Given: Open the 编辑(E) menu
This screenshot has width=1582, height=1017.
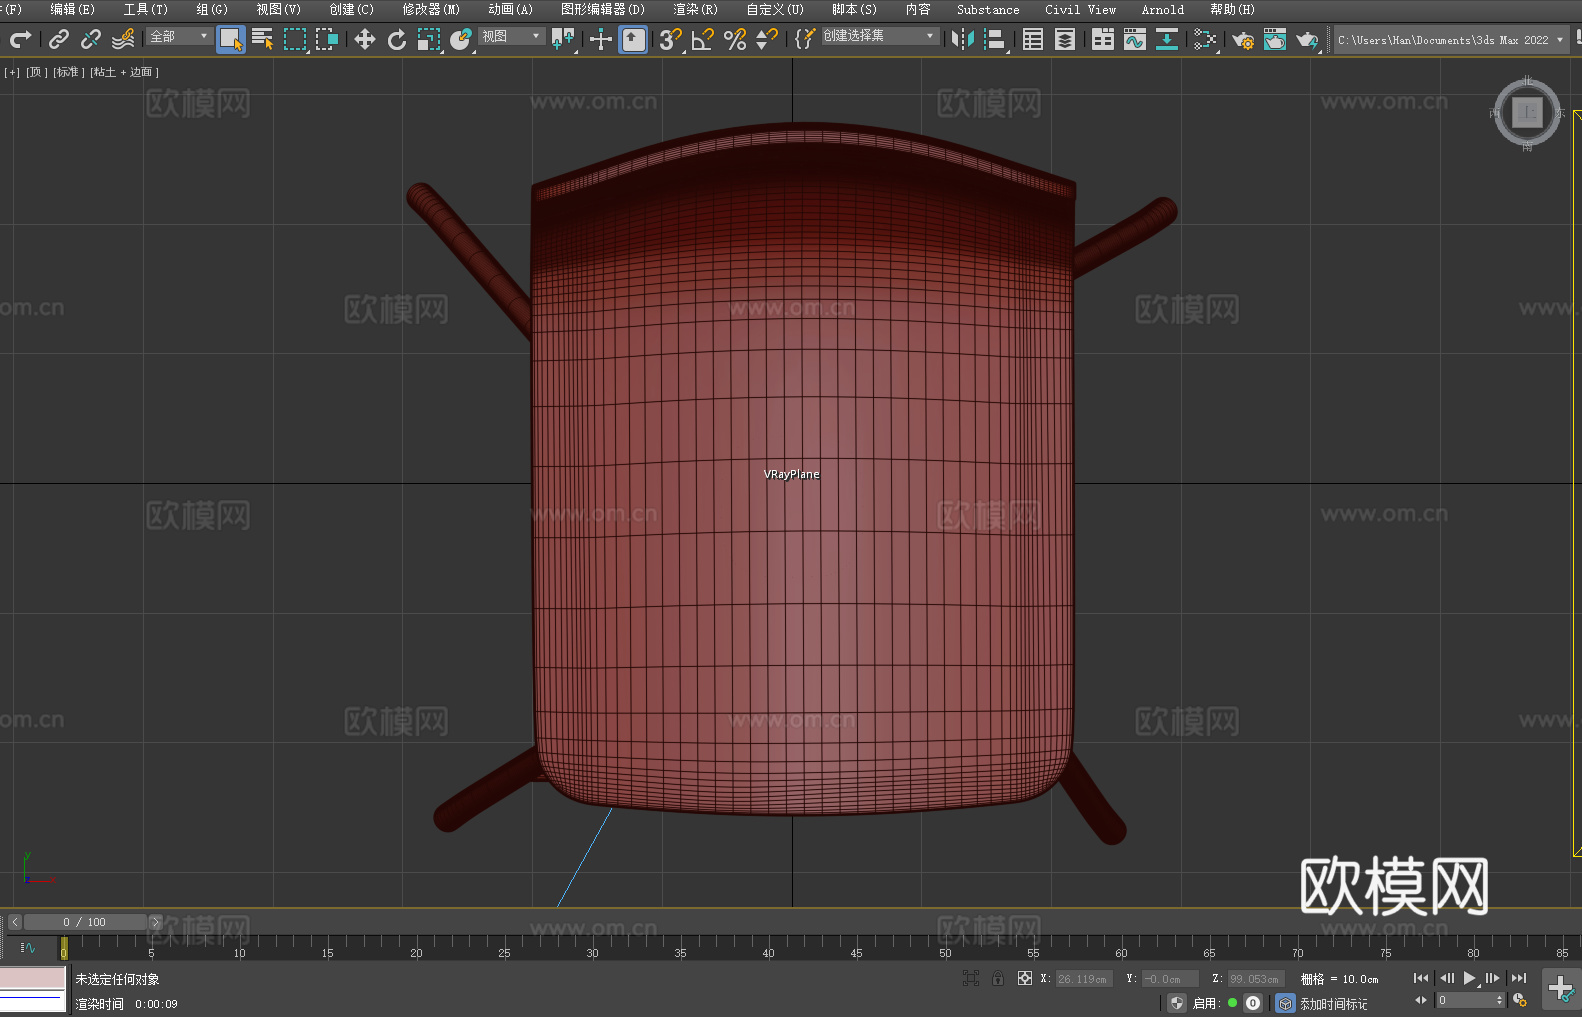Looking at the screenshot, I should pyautogui.click(x=72, y=9).
